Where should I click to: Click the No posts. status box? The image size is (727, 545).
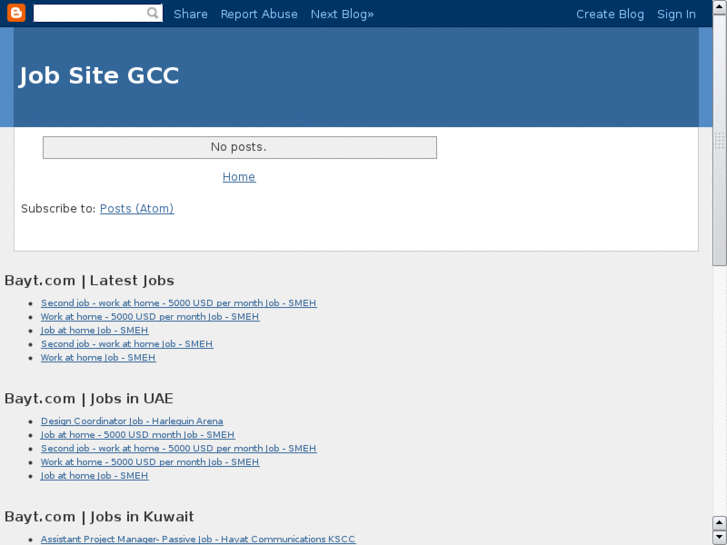[240, 147]
